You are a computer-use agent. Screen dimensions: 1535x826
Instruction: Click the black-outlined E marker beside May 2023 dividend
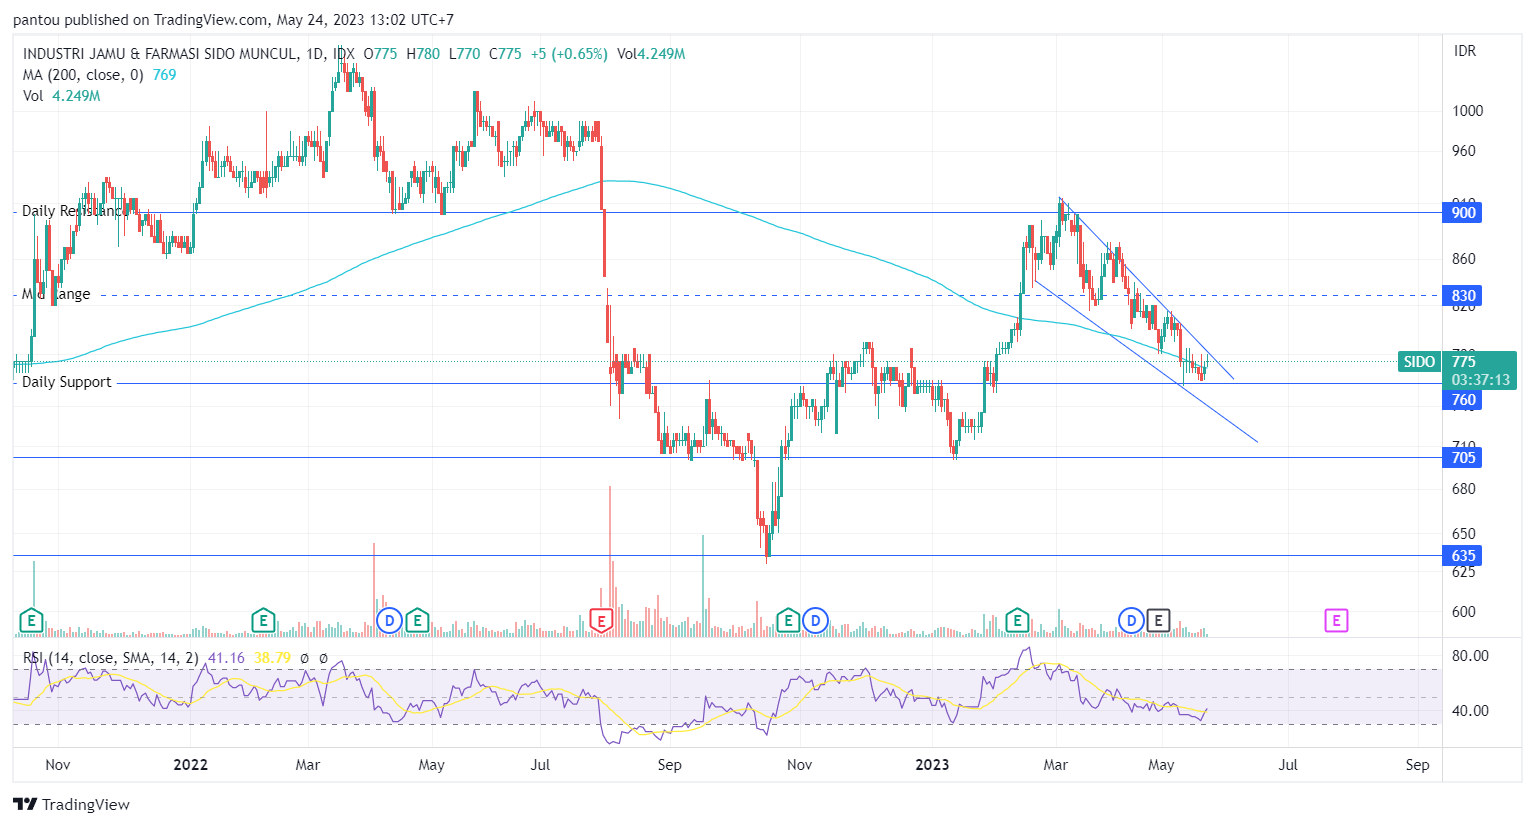[1158, 621]
